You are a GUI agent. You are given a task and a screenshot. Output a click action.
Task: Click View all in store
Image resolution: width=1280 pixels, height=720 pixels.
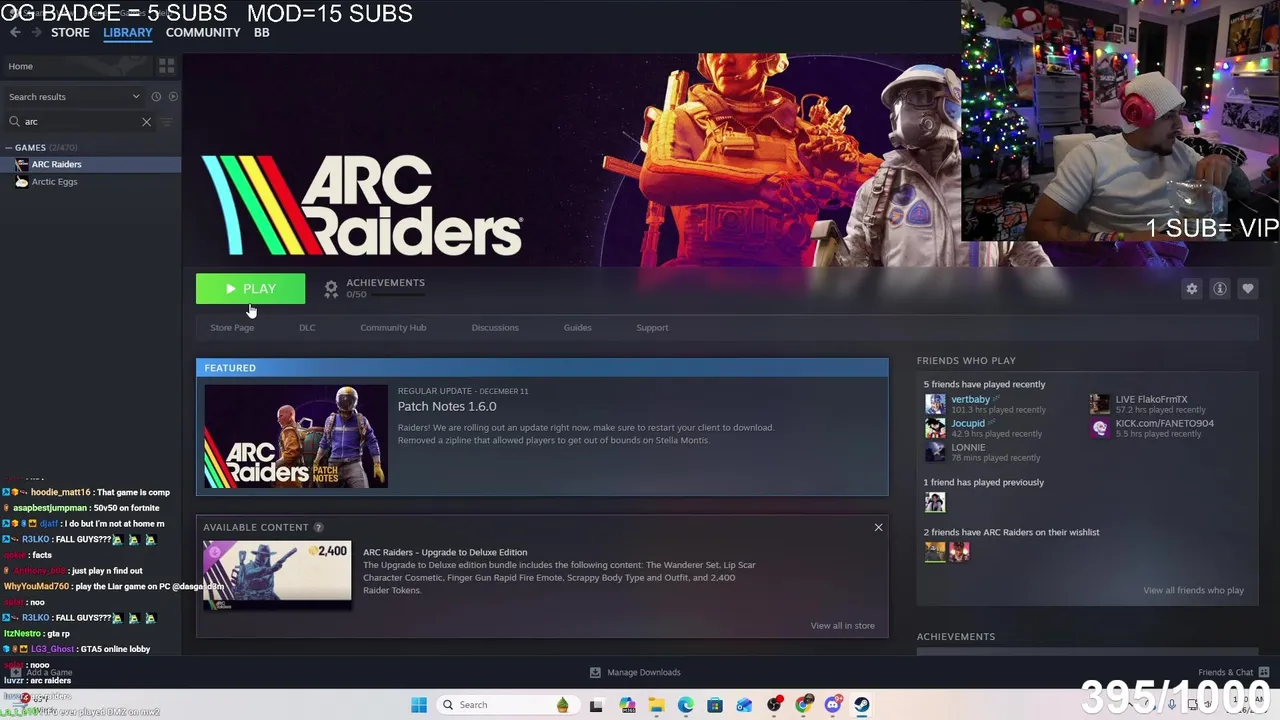[x=842, y=626]
